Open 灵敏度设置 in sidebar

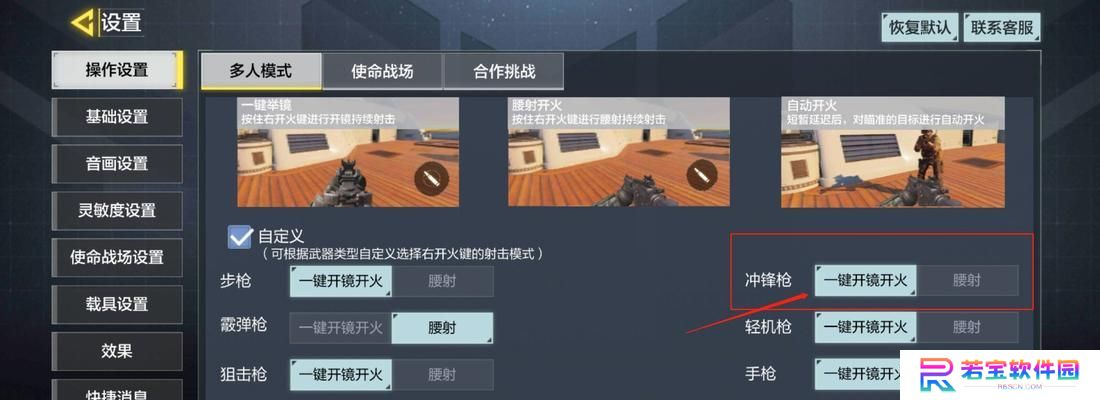pos(117,211)
